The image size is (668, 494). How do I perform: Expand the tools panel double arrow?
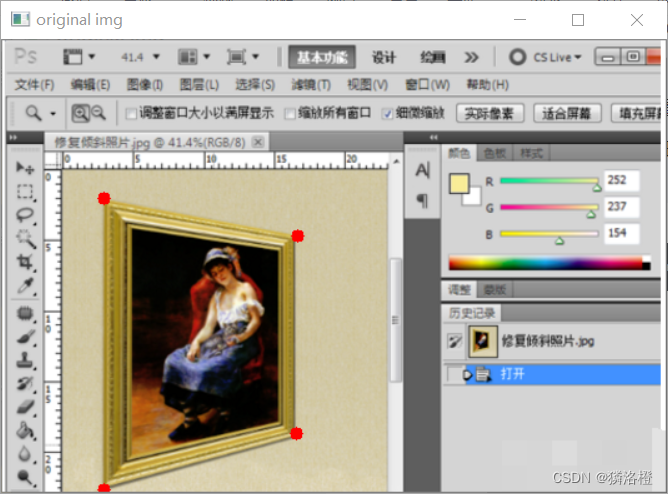[x=13, y=137]
